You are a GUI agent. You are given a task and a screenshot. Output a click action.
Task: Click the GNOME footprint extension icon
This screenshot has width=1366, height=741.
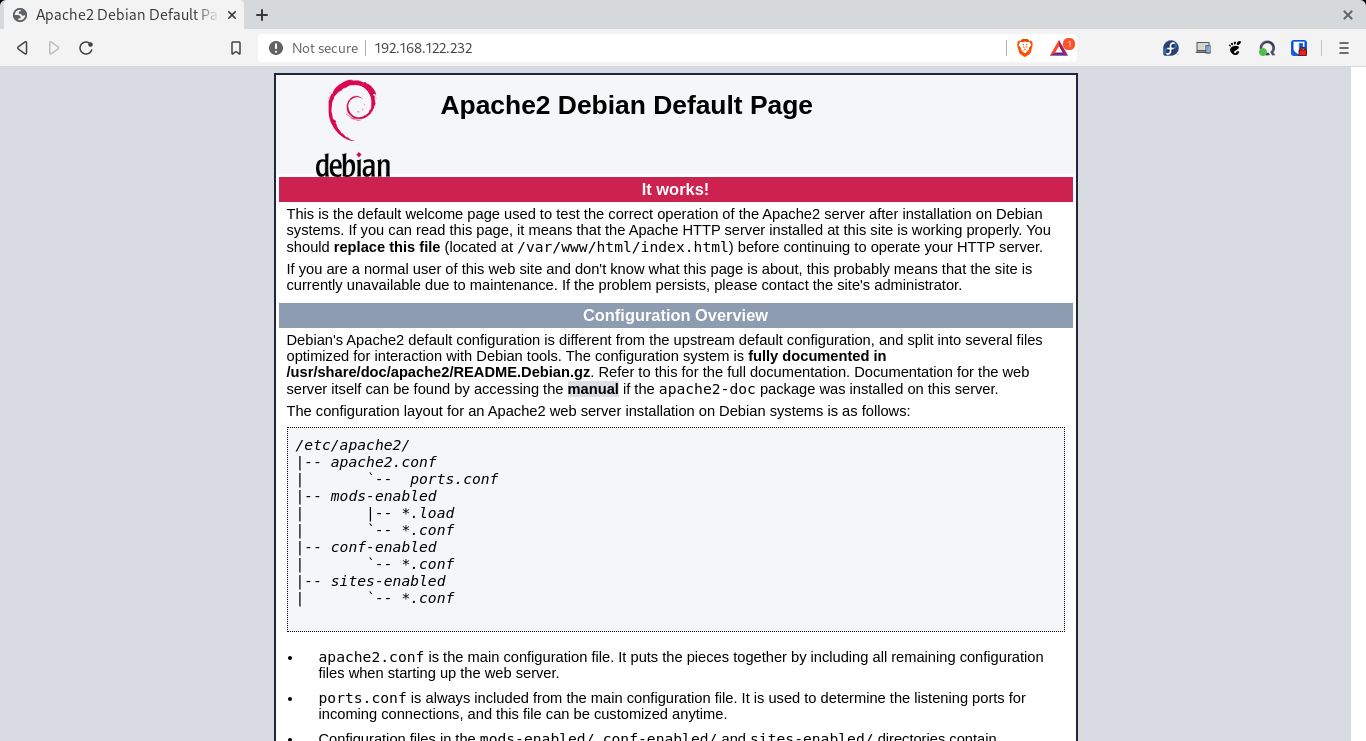[1235, 48]
